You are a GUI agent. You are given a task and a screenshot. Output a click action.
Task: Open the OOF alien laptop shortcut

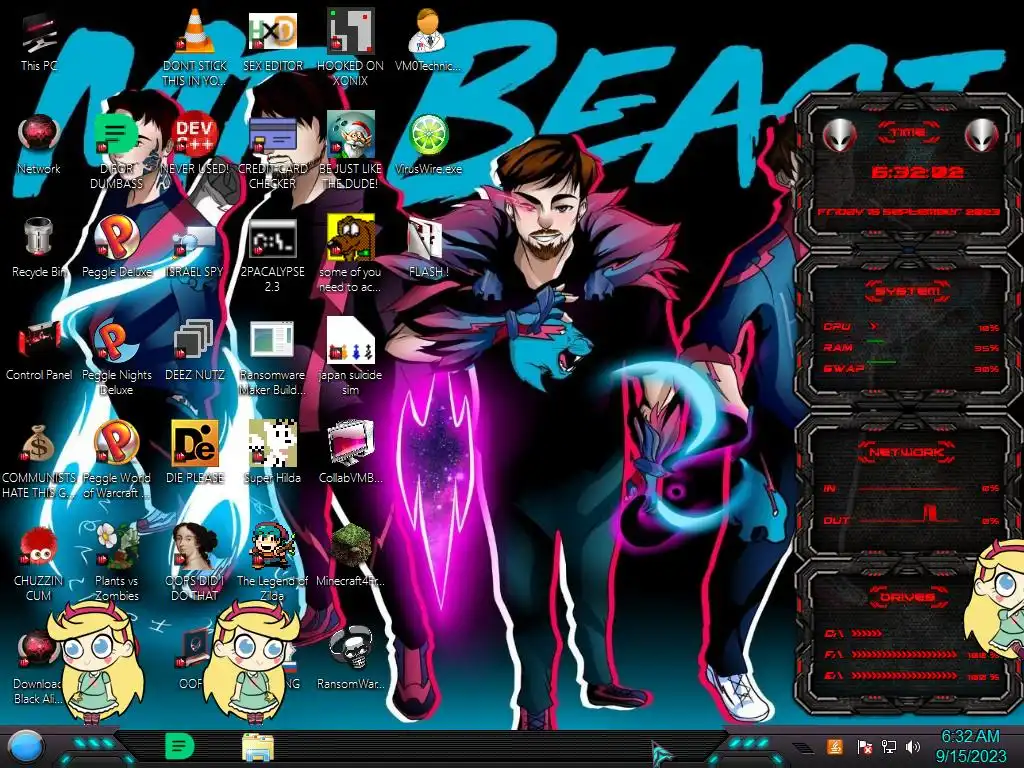(x=193, y=660)
